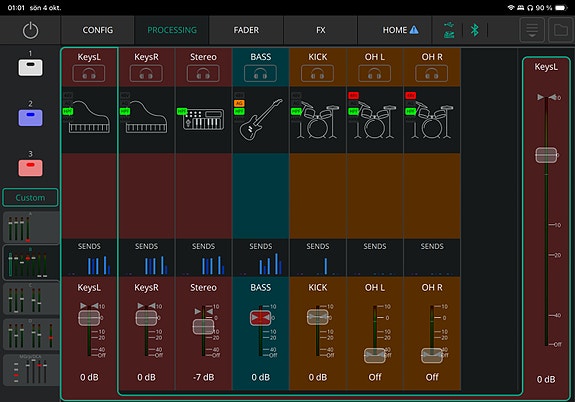Click the orange AG indicator on BASS
Image resolution: width=575 pixels, height=402 pixels.
pyautogui.click(x=239, y=103)
